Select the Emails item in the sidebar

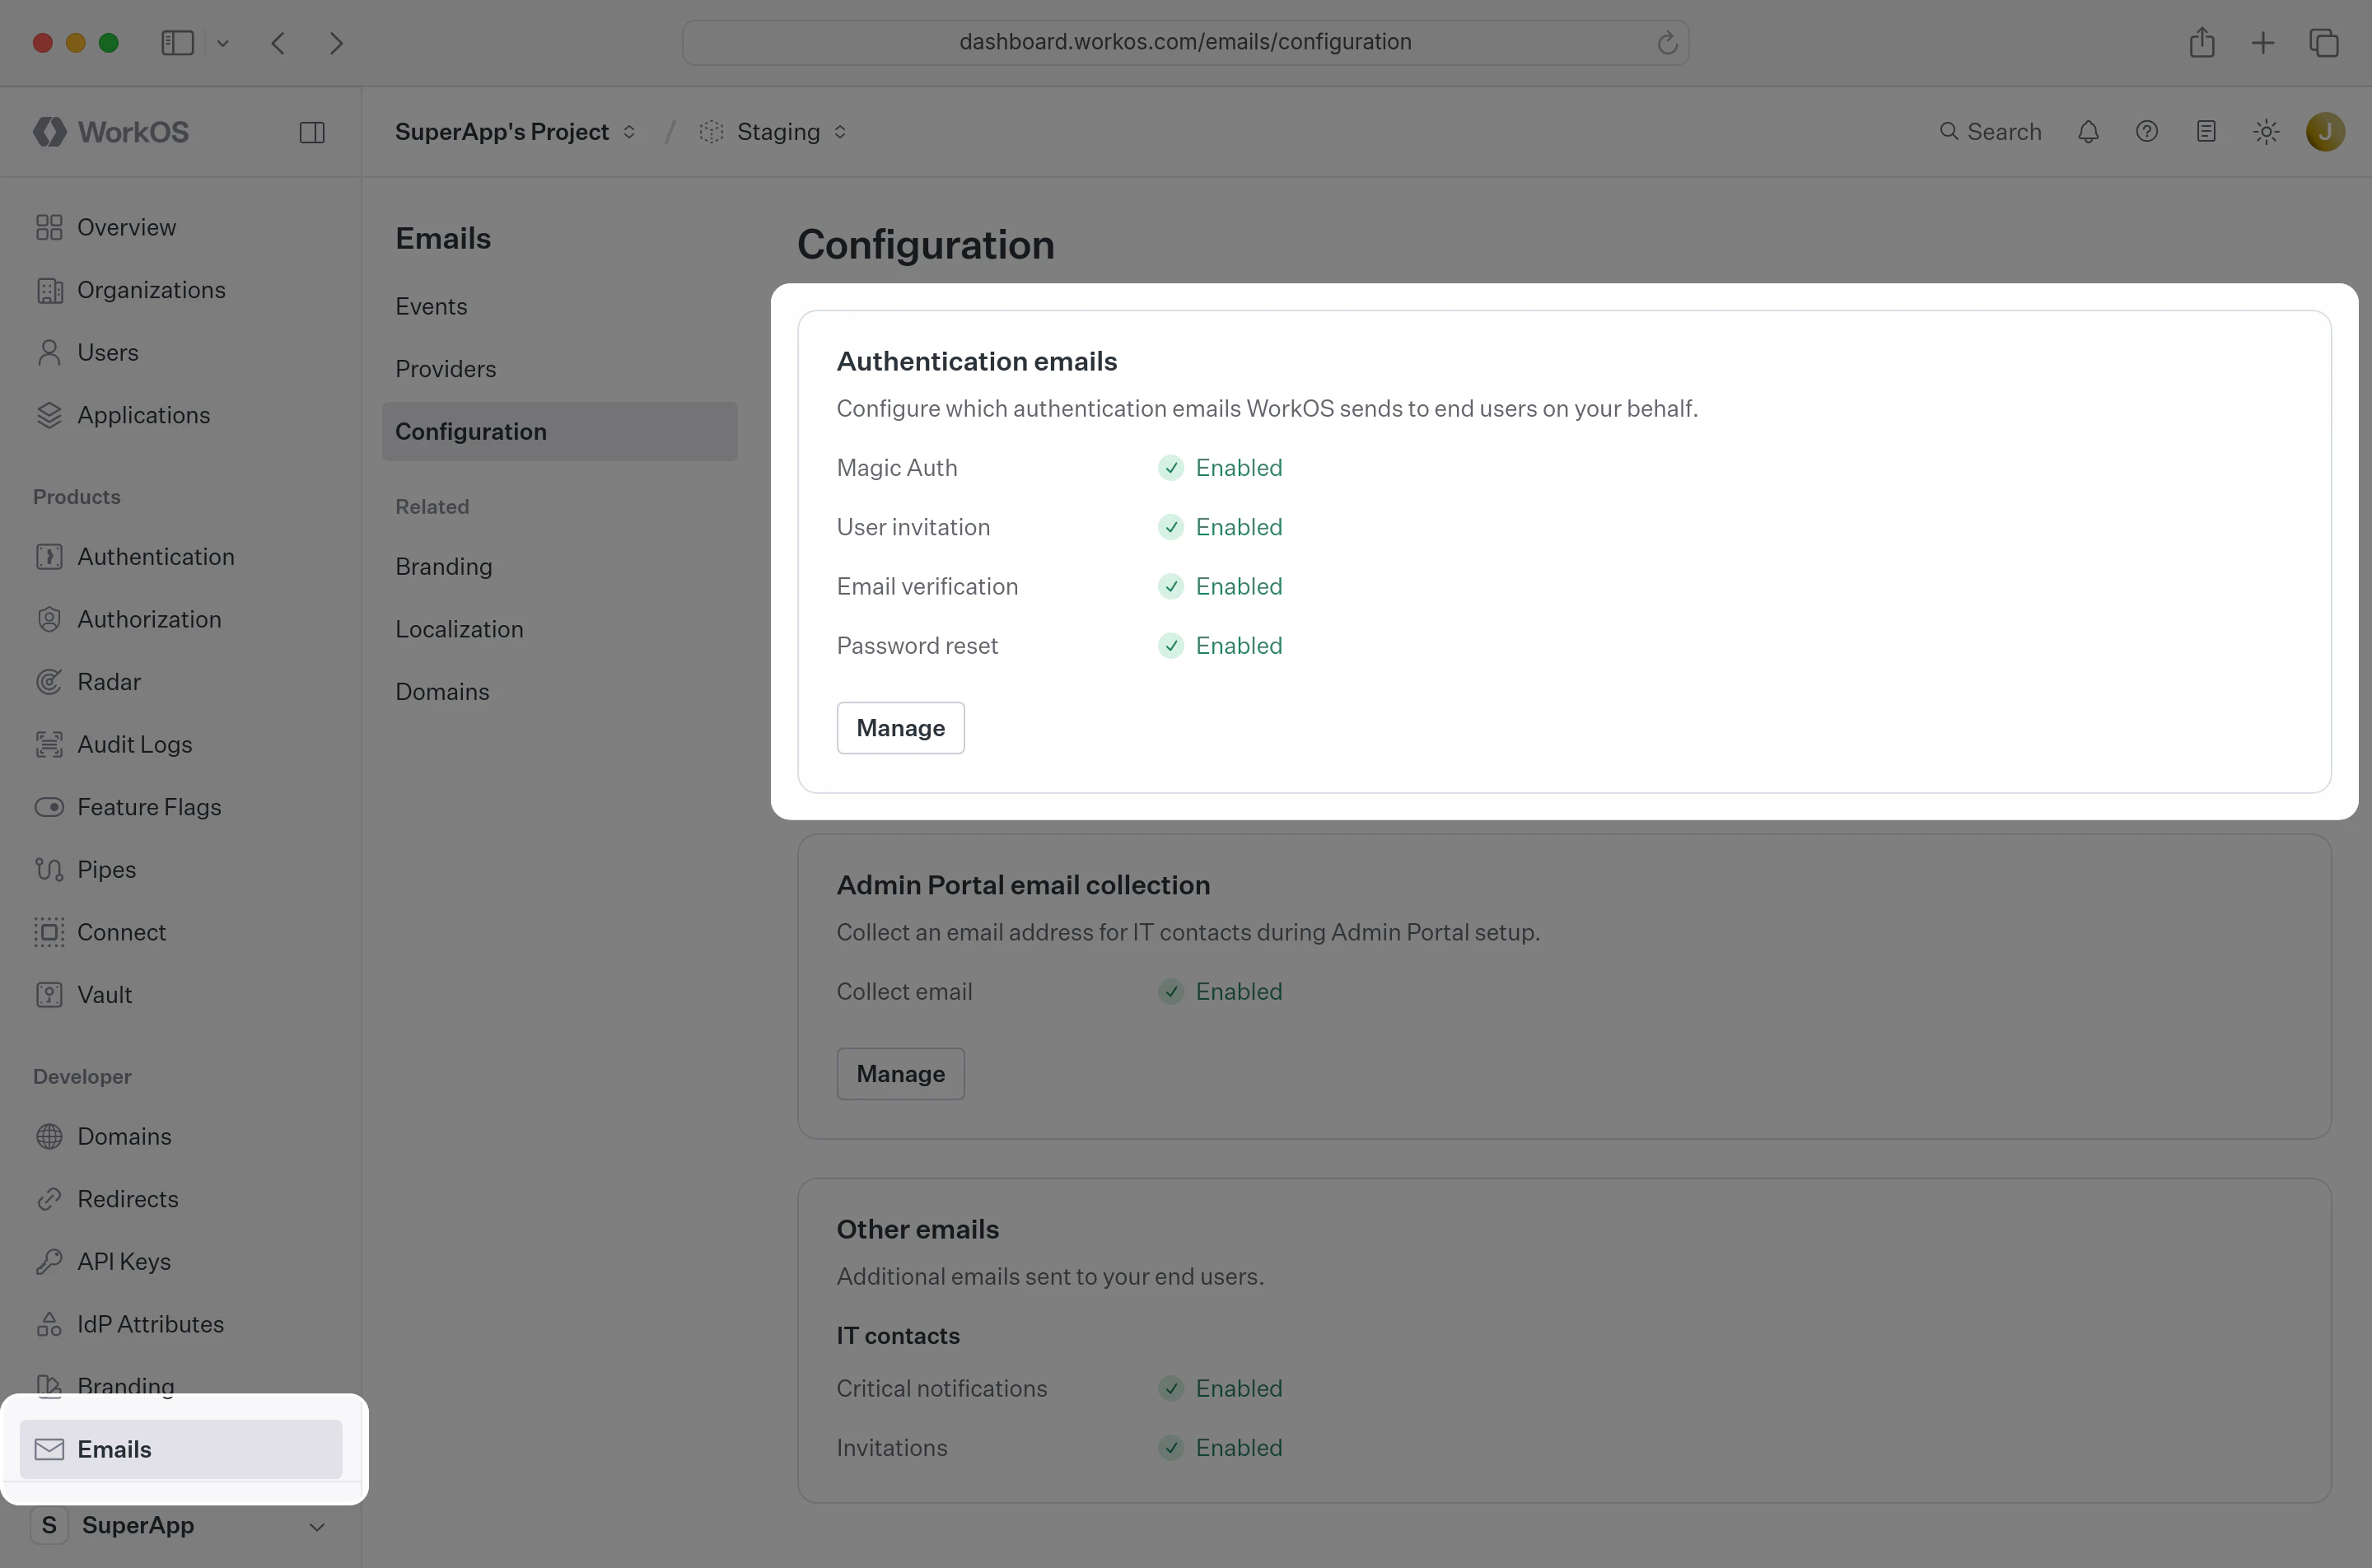coord(180,1449)
